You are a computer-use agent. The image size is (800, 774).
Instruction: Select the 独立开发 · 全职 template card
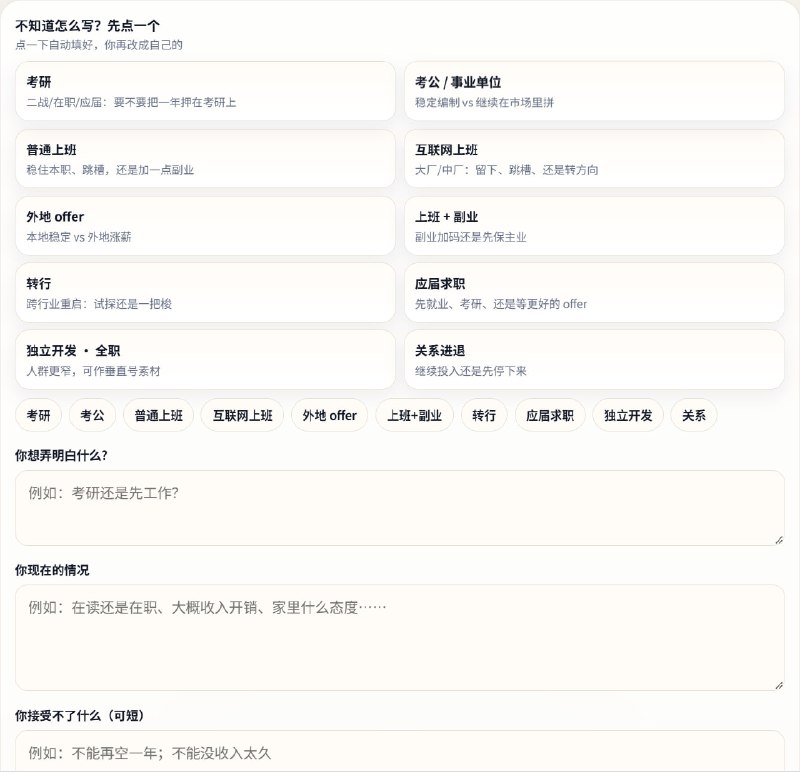tap(205, 360)
